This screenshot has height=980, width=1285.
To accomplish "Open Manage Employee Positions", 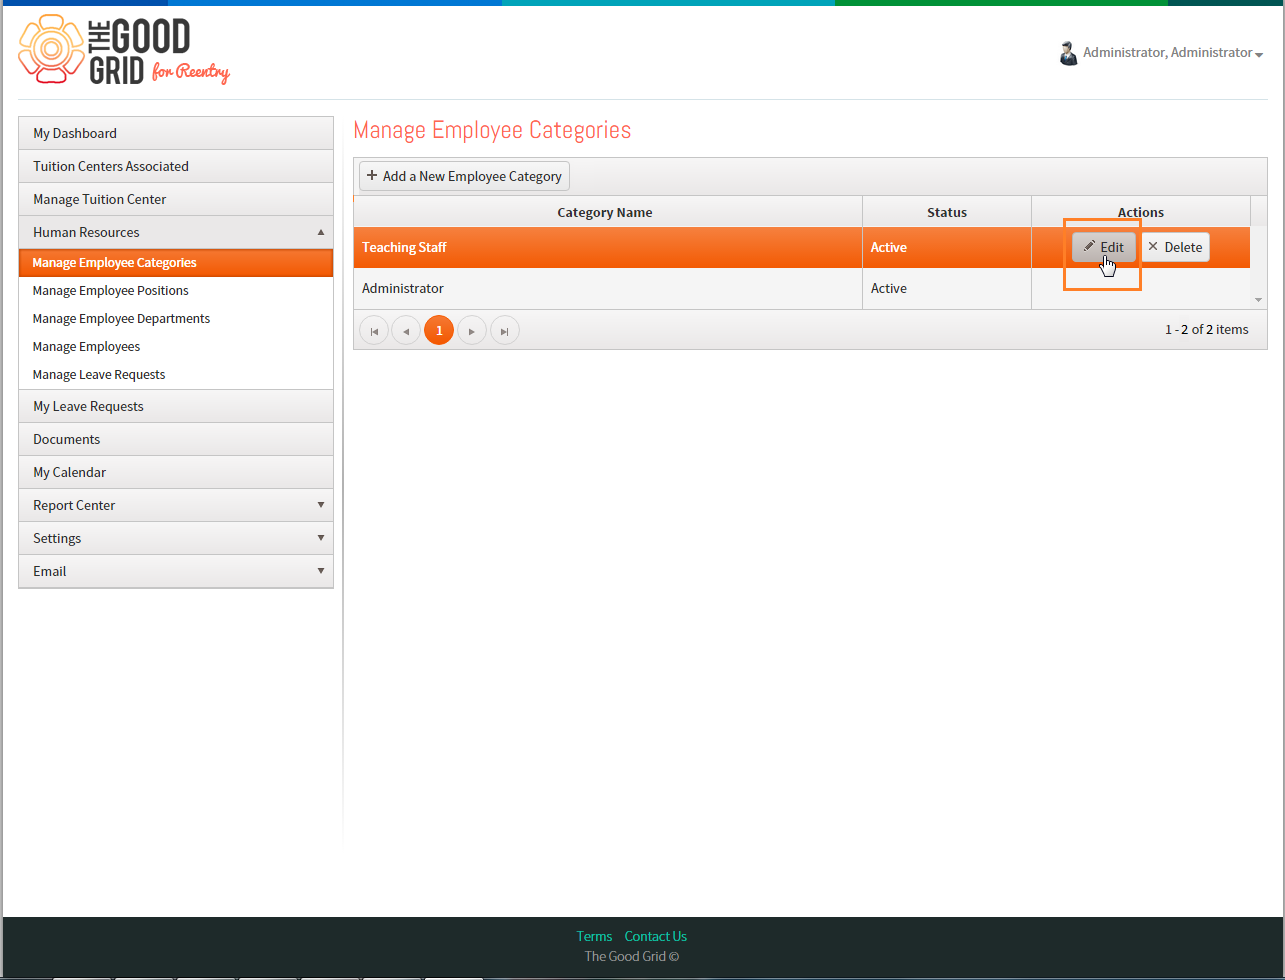I will (111, 291).
